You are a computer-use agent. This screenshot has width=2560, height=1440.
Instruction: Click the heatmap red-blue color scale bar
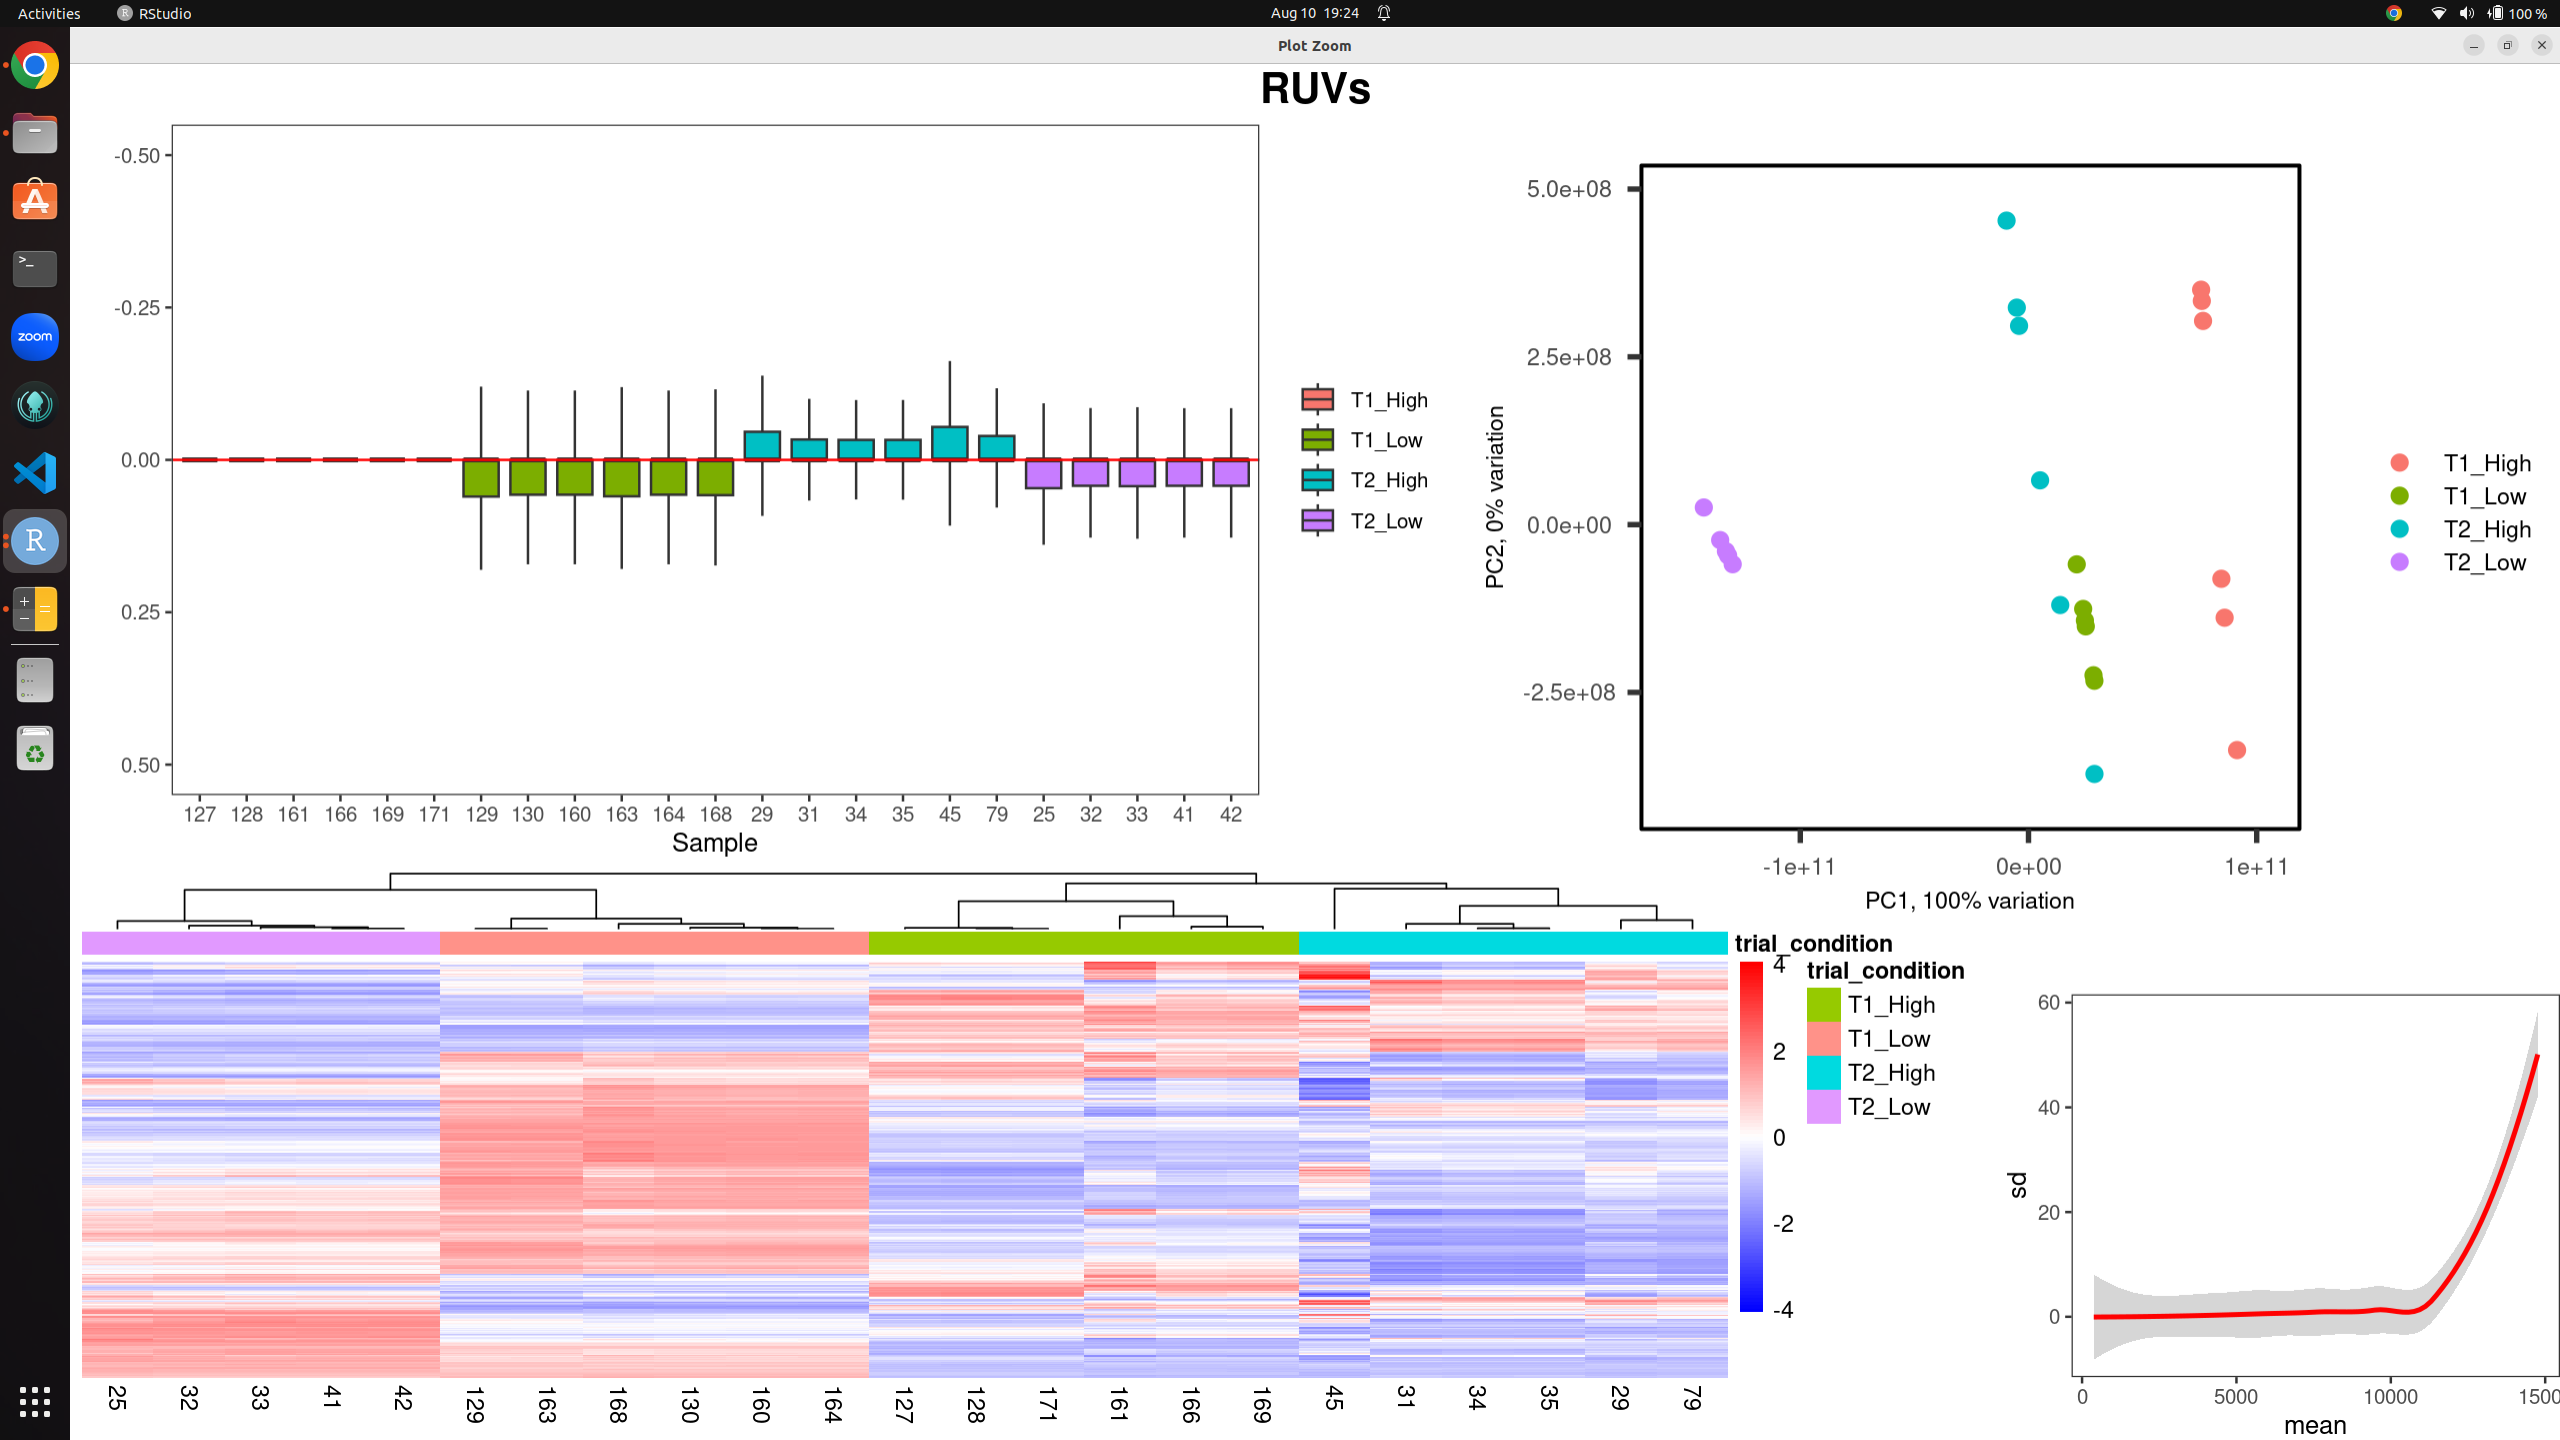point(1751,1137)
